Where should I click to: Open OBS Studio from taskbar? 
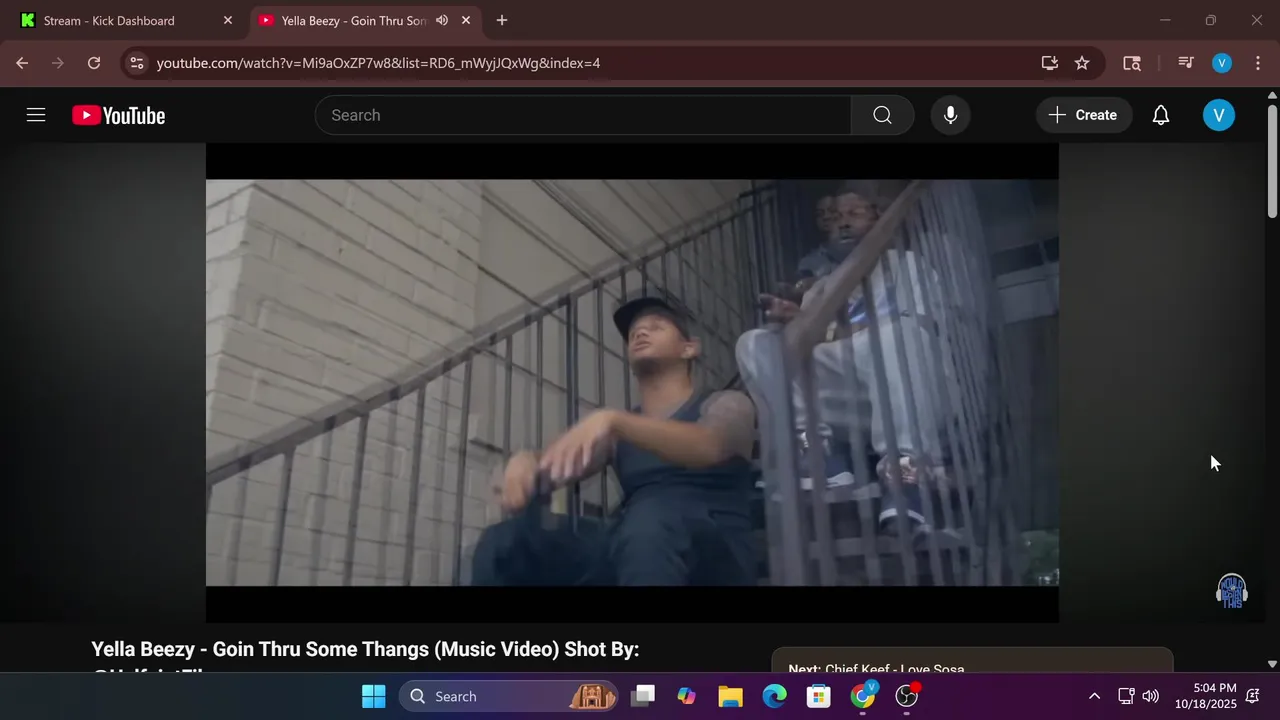tap(907, 696)
